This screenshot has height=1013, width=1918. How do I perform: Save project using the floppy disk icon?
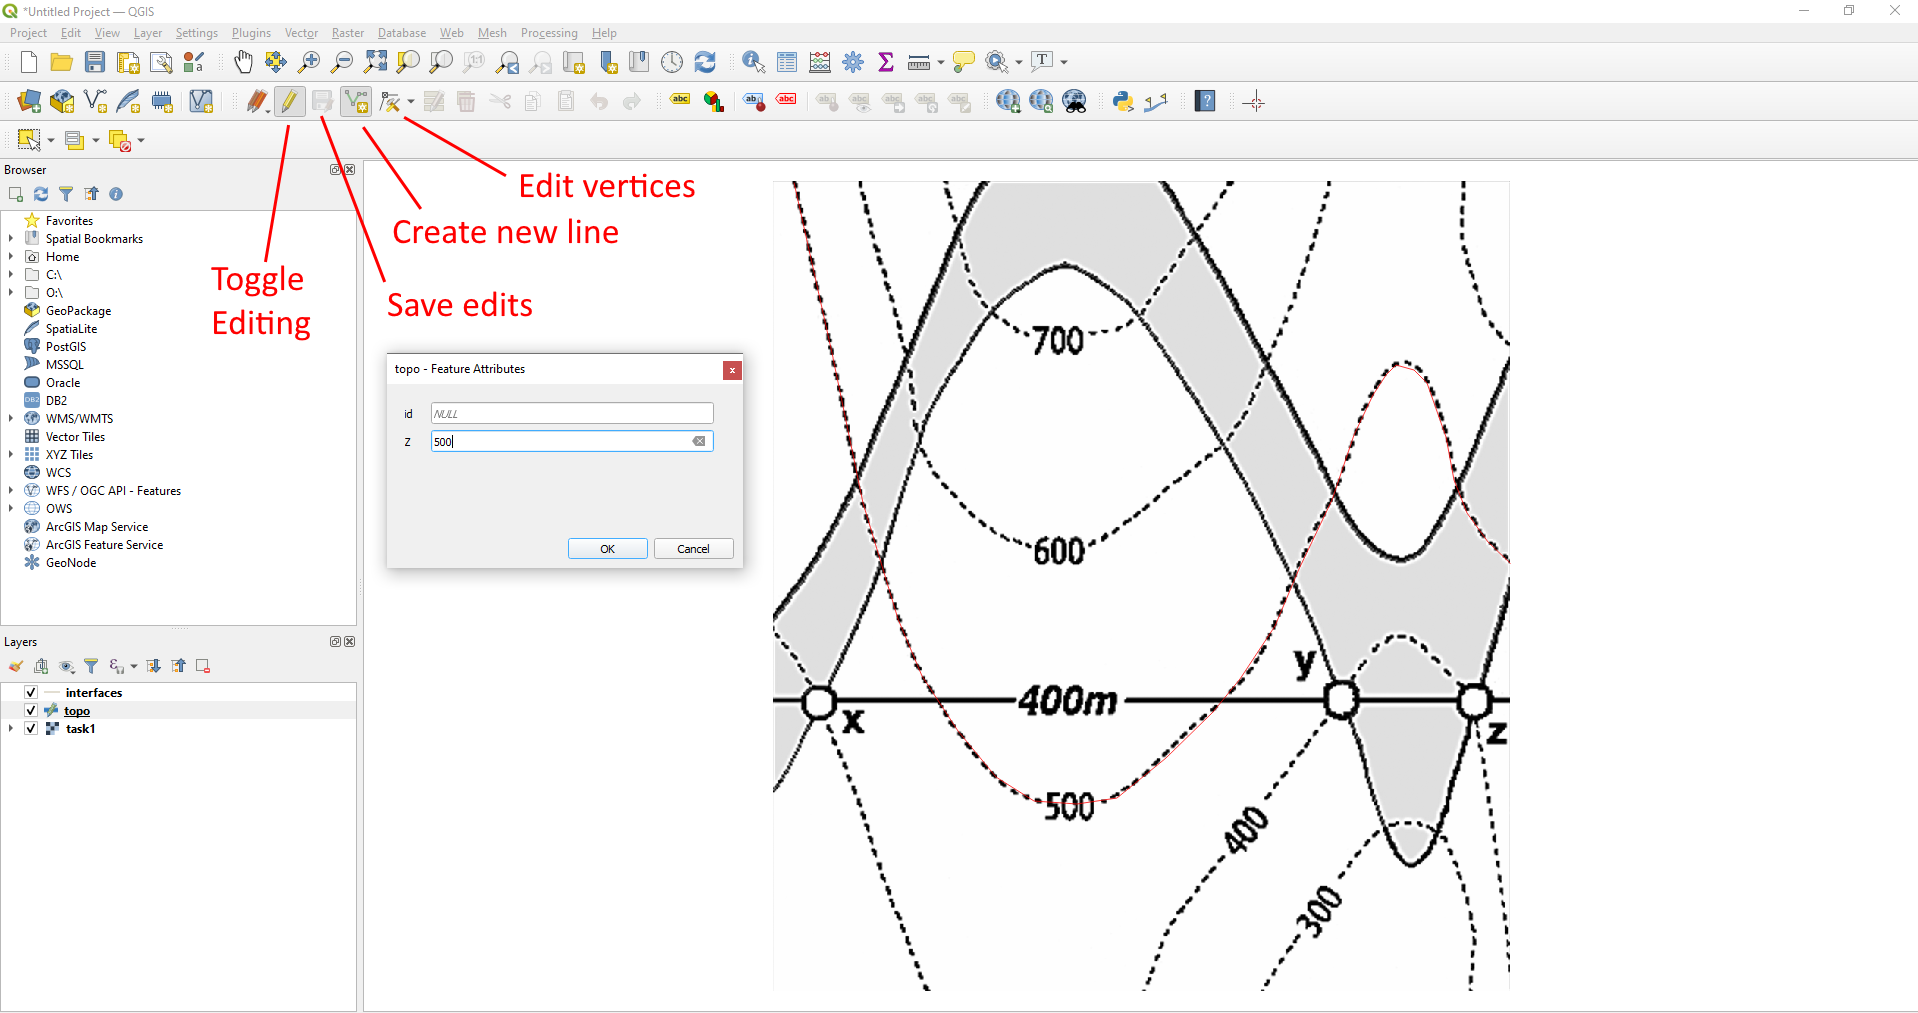[x=95, y=62]
